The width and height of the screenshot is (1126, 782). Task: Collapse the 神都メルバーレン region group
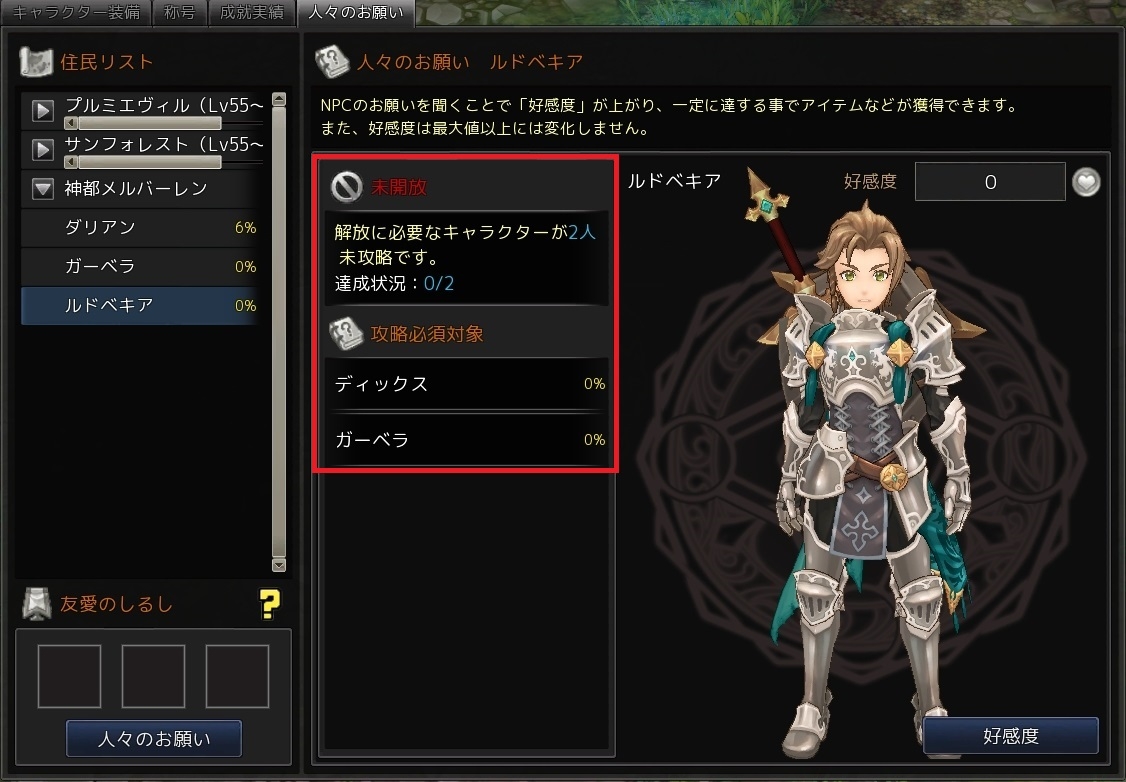pos(42,188)
